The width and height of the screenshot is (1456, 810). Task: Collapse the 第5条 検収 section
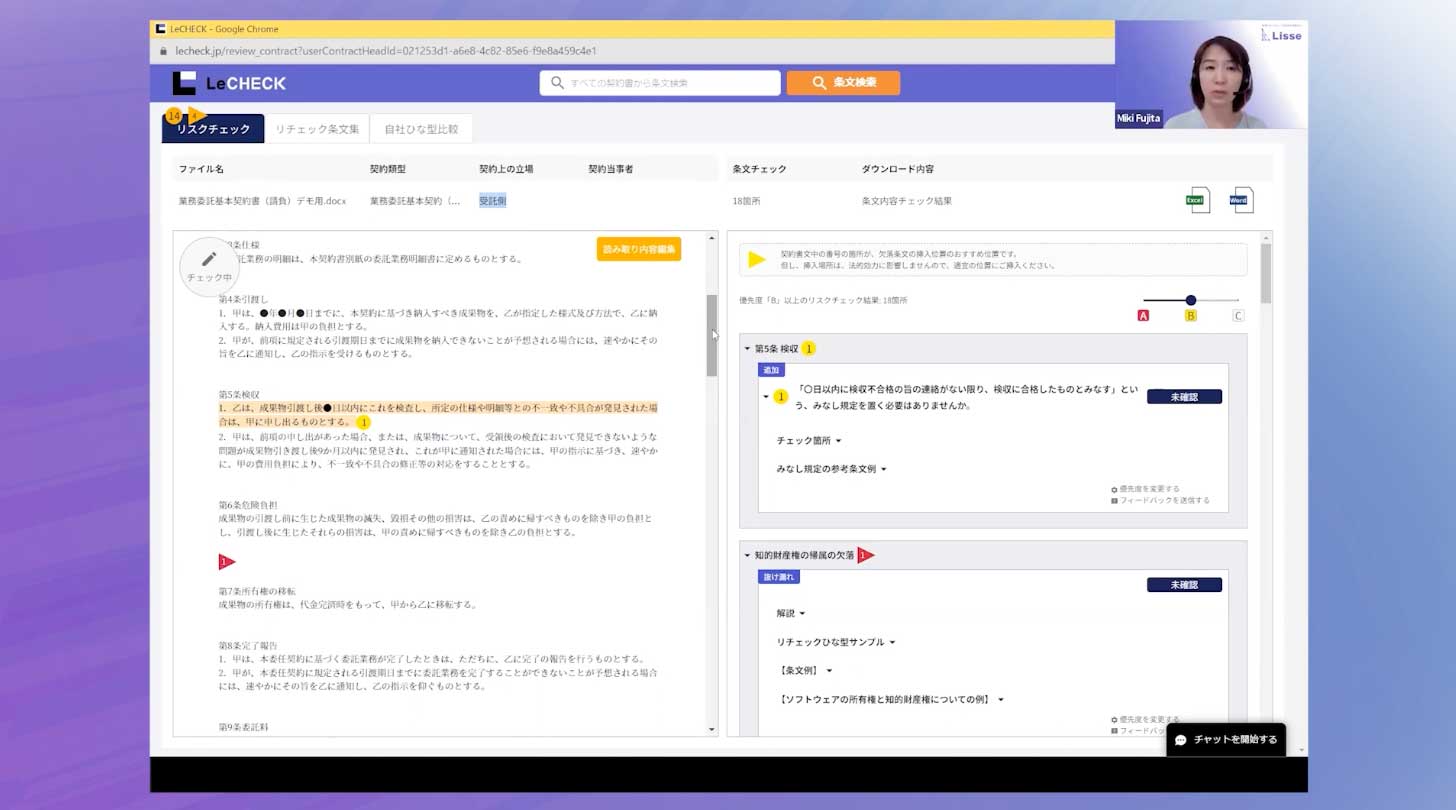[747, 349]
